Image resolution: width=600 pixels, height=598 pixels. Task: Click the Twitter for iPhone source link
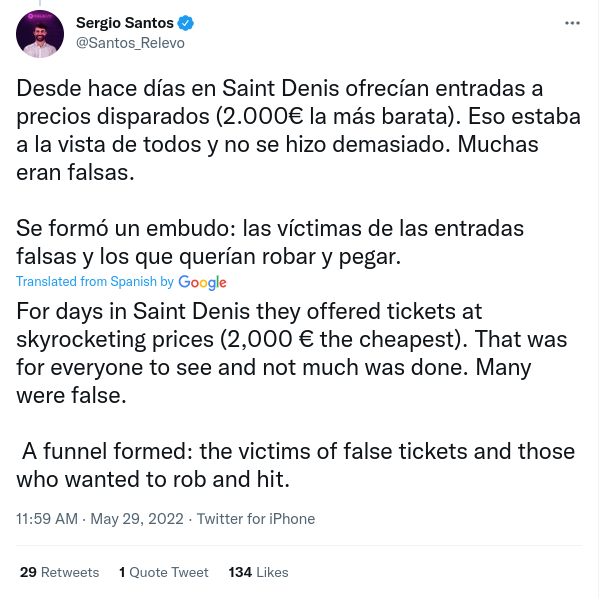(x=256, y=519)
